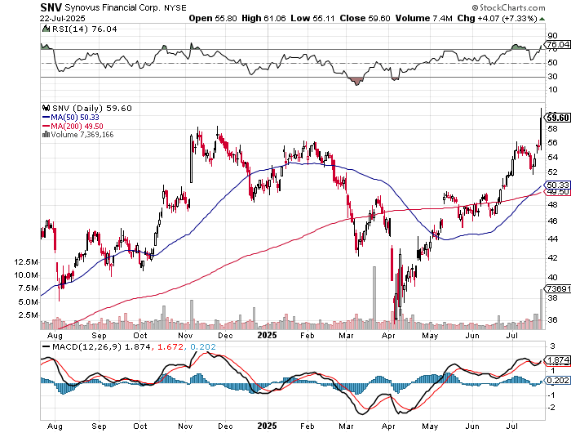This screenshot has height=433, width=571.
Task: Click the 'MACD(12,26,9)' panel label
Action: pos(87,347)
